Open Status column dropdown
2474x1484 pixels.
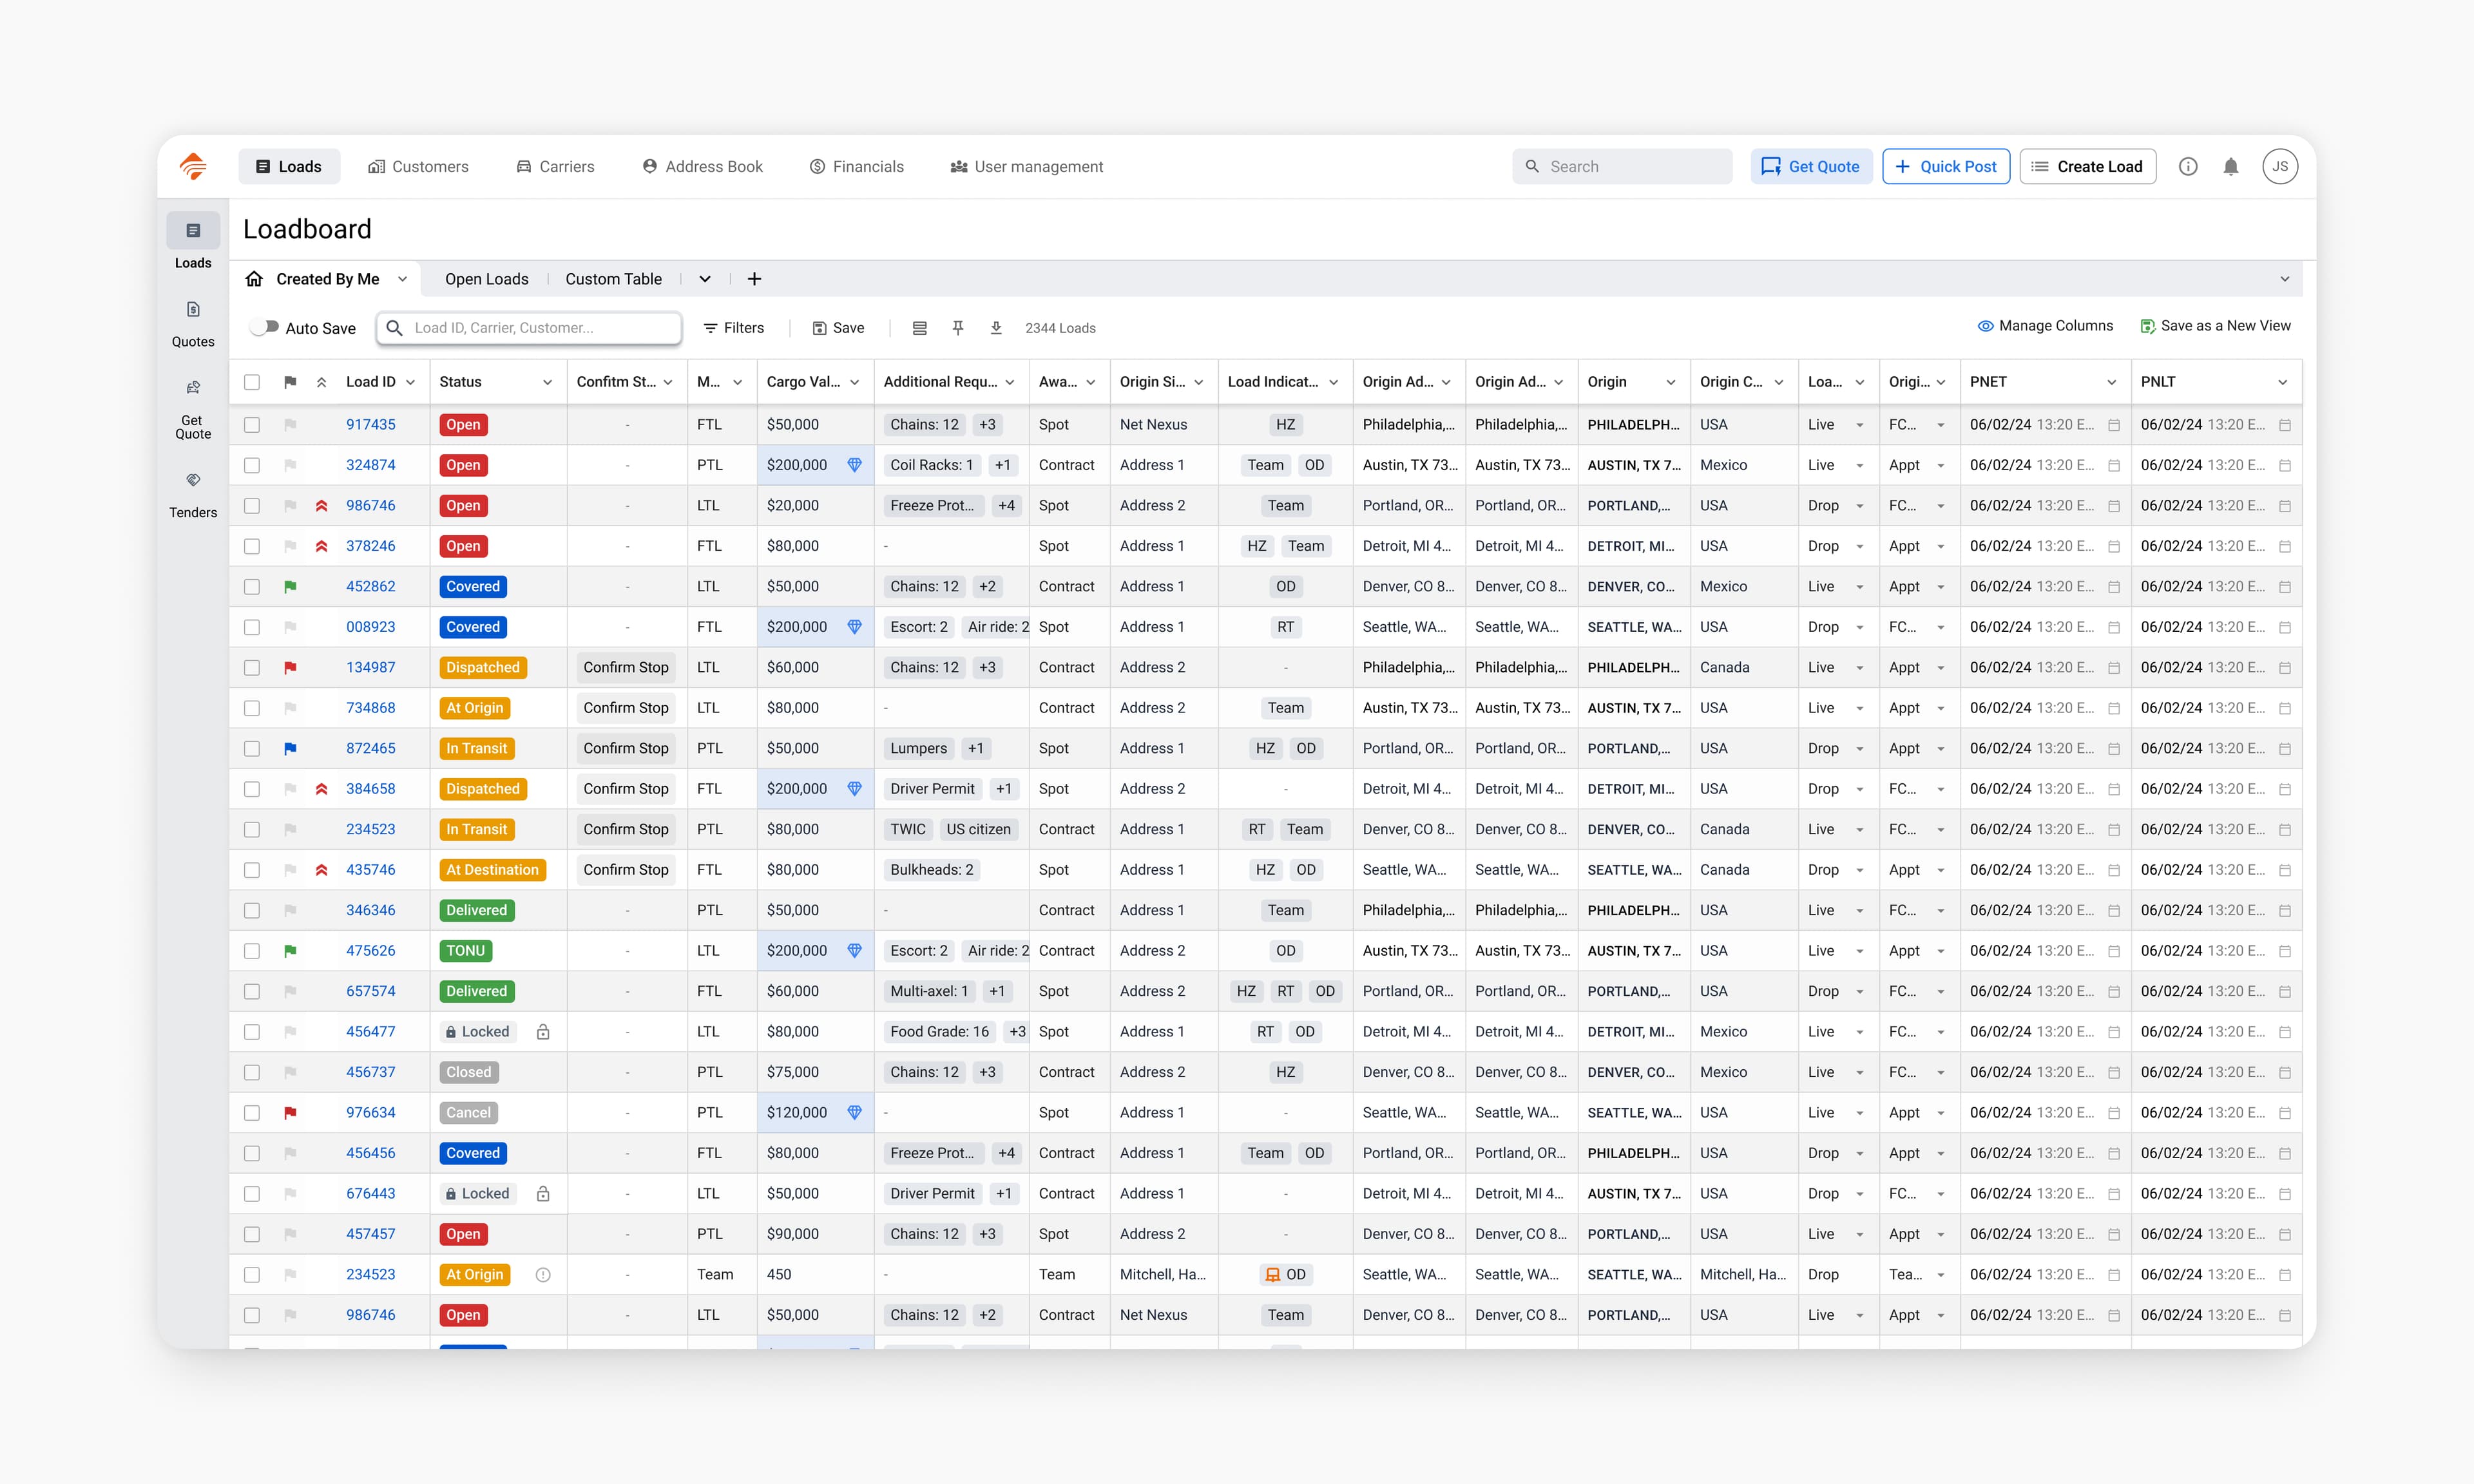click(x=548, y=382)
